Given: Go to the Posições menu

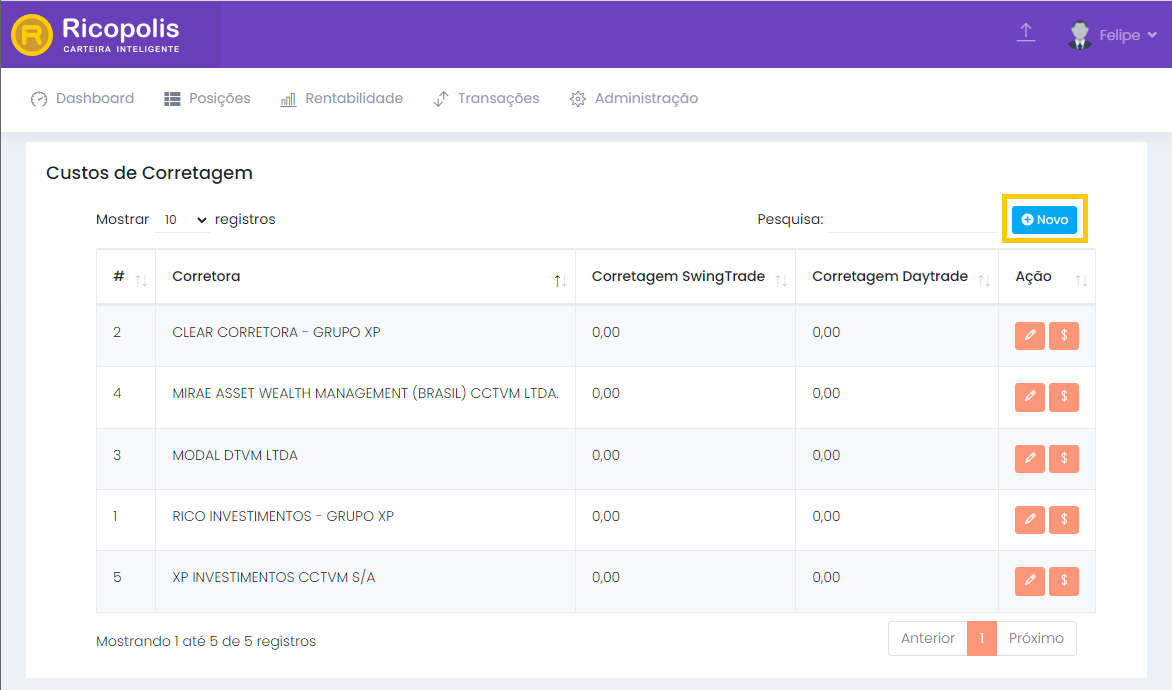Looking at the screenshot, I should 207,99.
